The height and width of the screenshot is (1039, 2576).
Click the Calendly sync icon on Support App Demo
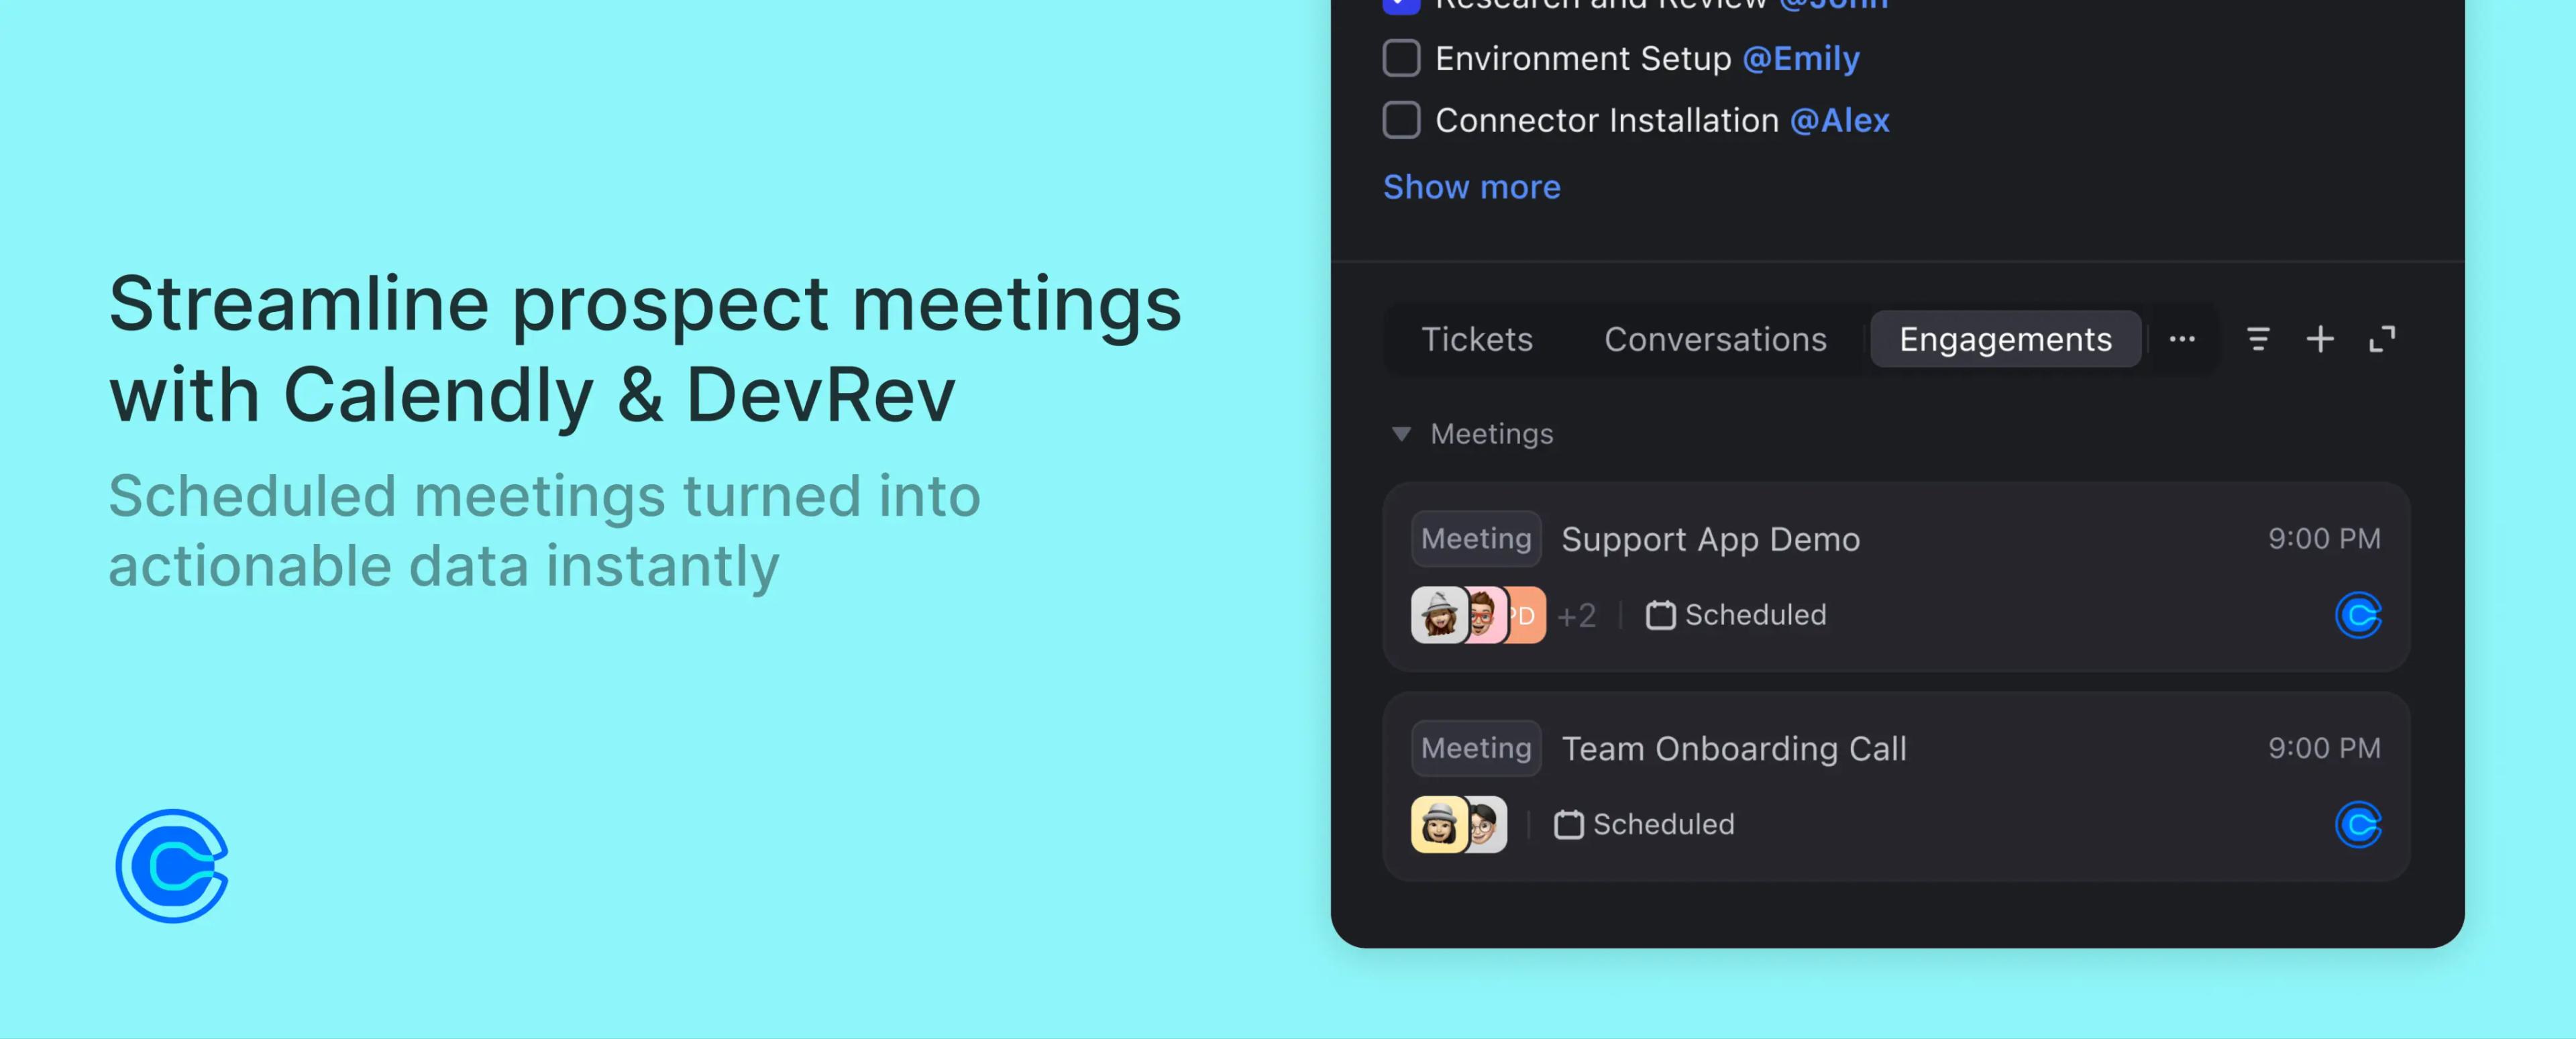click(2359, 612)
